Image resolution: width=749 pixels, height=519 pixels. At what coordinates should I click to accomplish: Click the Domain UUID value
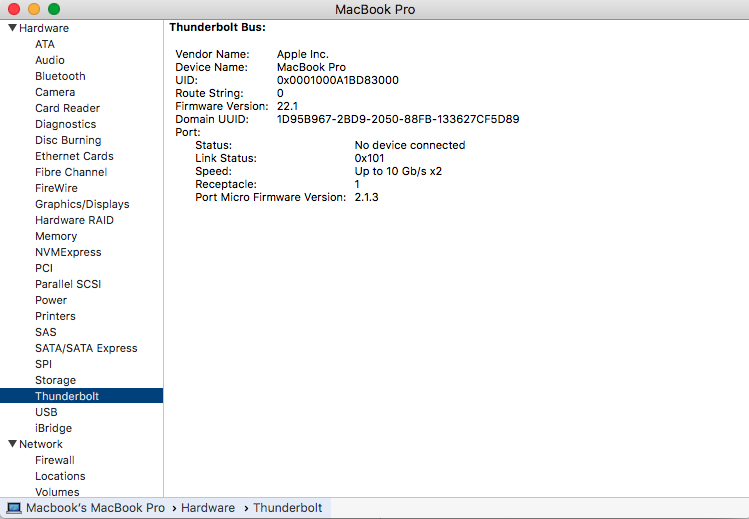[398, 119]
